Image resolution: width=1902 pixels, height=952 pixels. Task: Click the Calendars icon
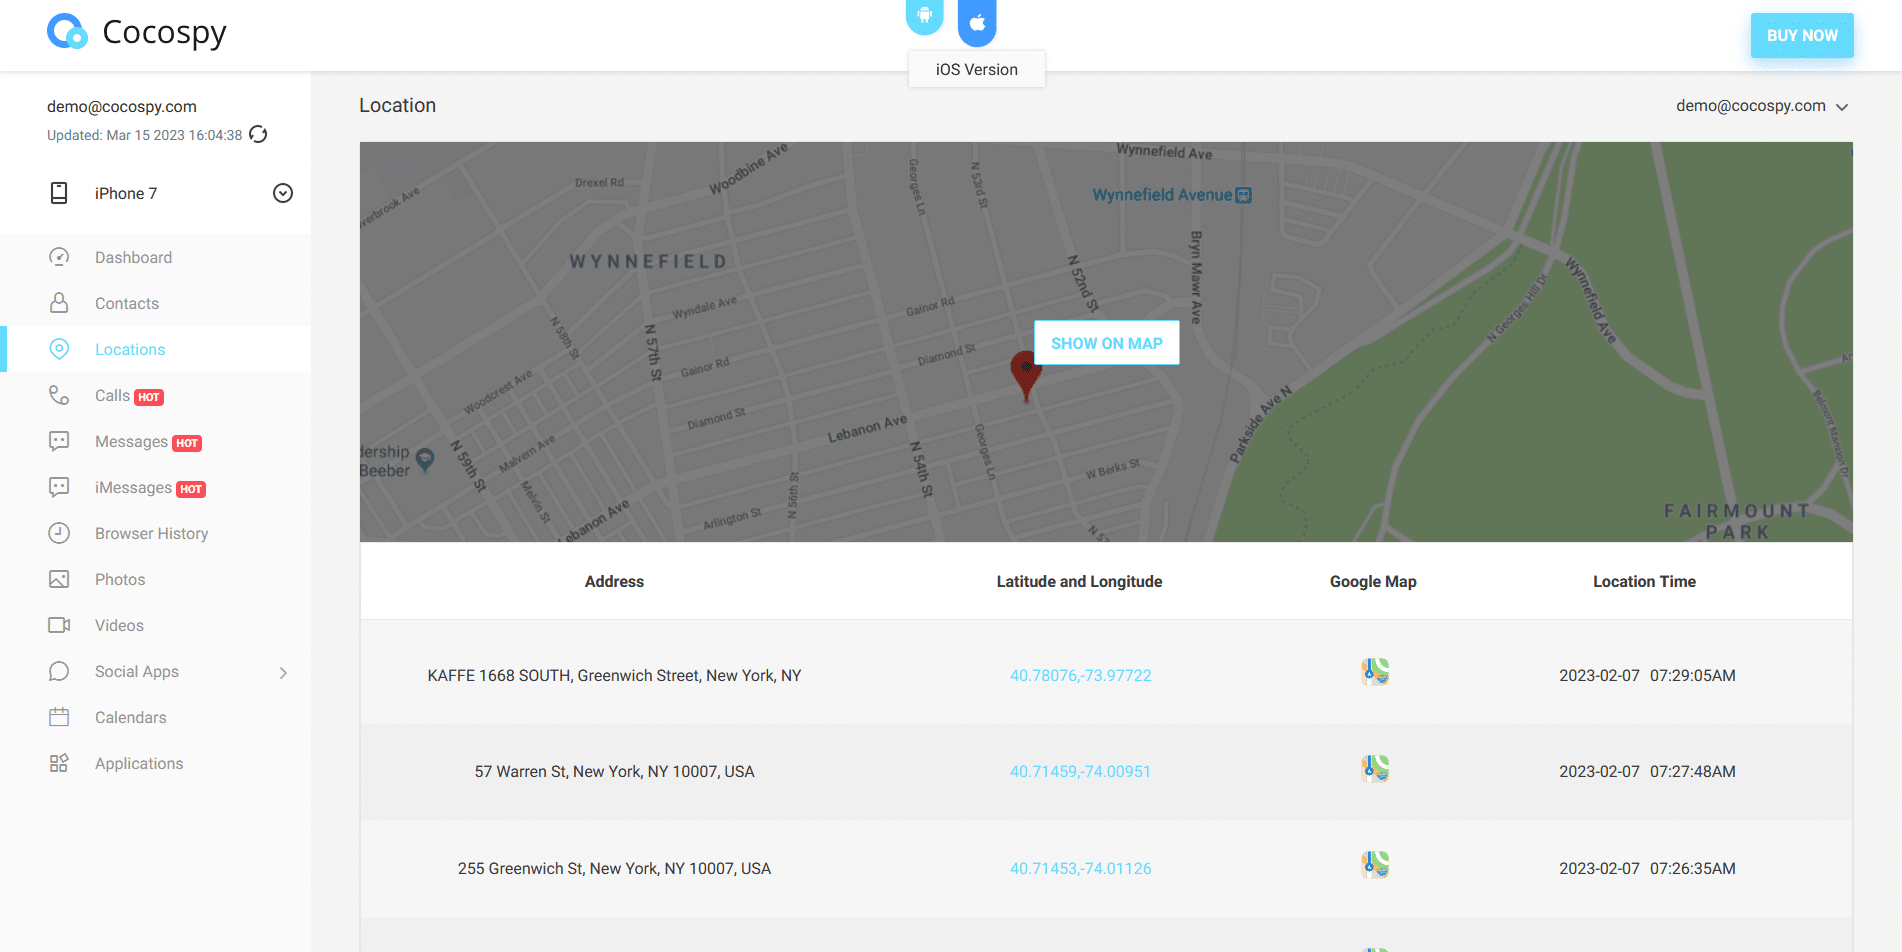(59, 717)
